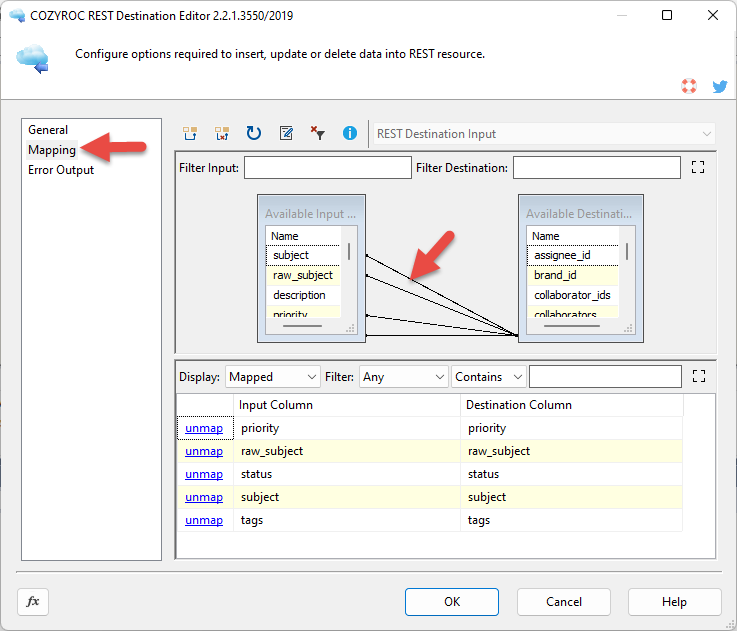Click the Available Input list horizontal scrollbar

[302, 326]
